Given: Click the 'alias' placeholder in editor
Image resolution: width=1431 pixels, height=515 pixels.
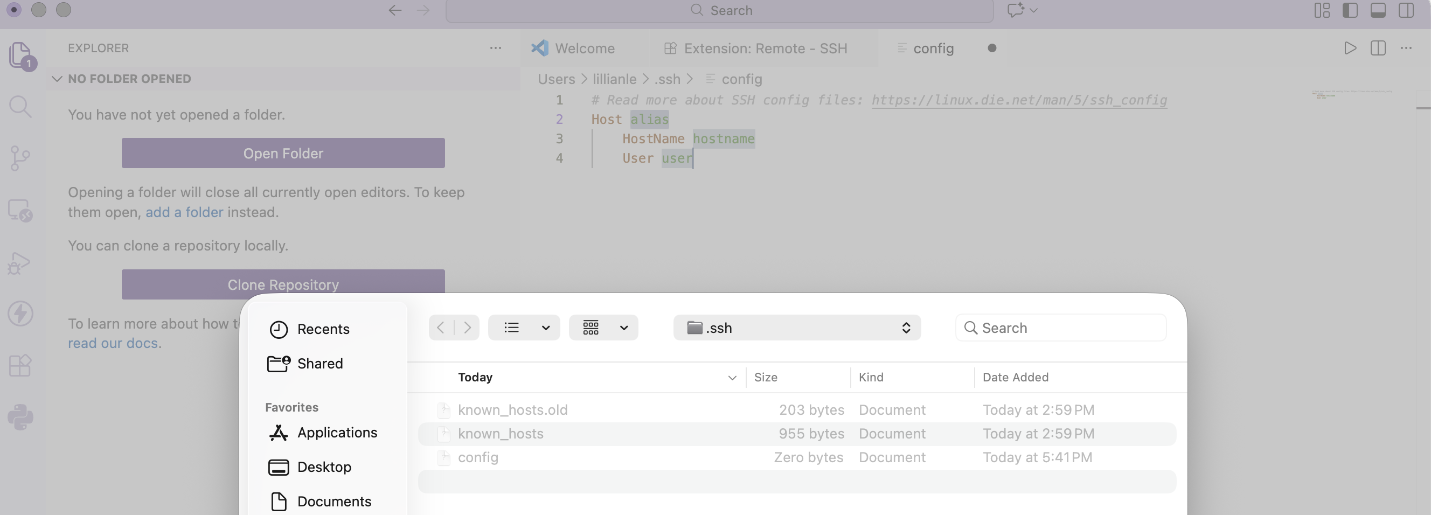Looking at the screenshot, I should pyautogui.click(x=649, y=119).
